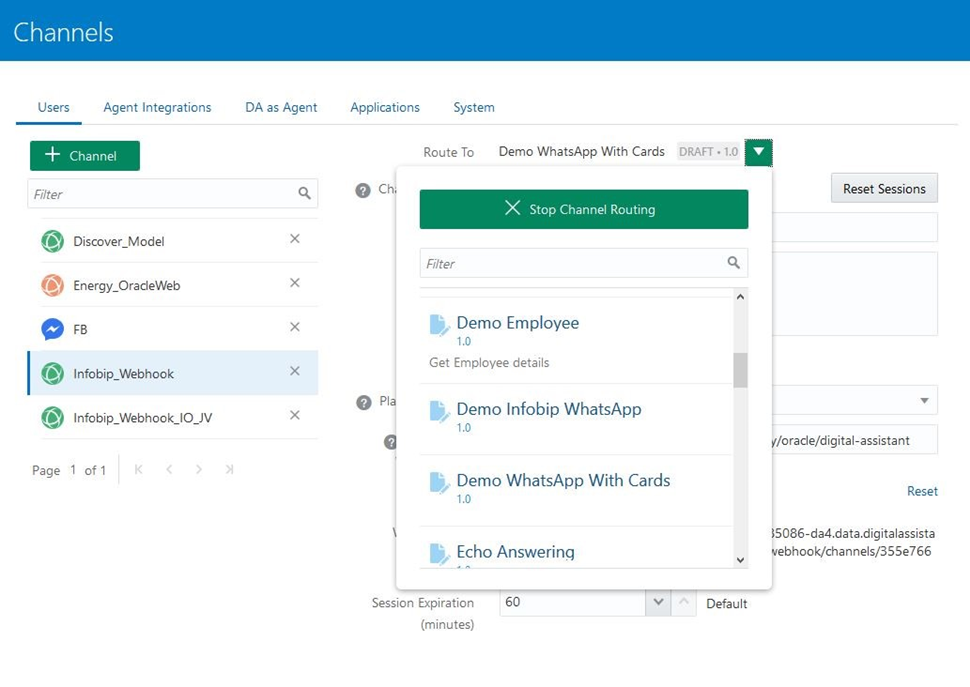Click the help icon beside Platform field
This screenshot has width=970, height=687.
click(364, 402)
